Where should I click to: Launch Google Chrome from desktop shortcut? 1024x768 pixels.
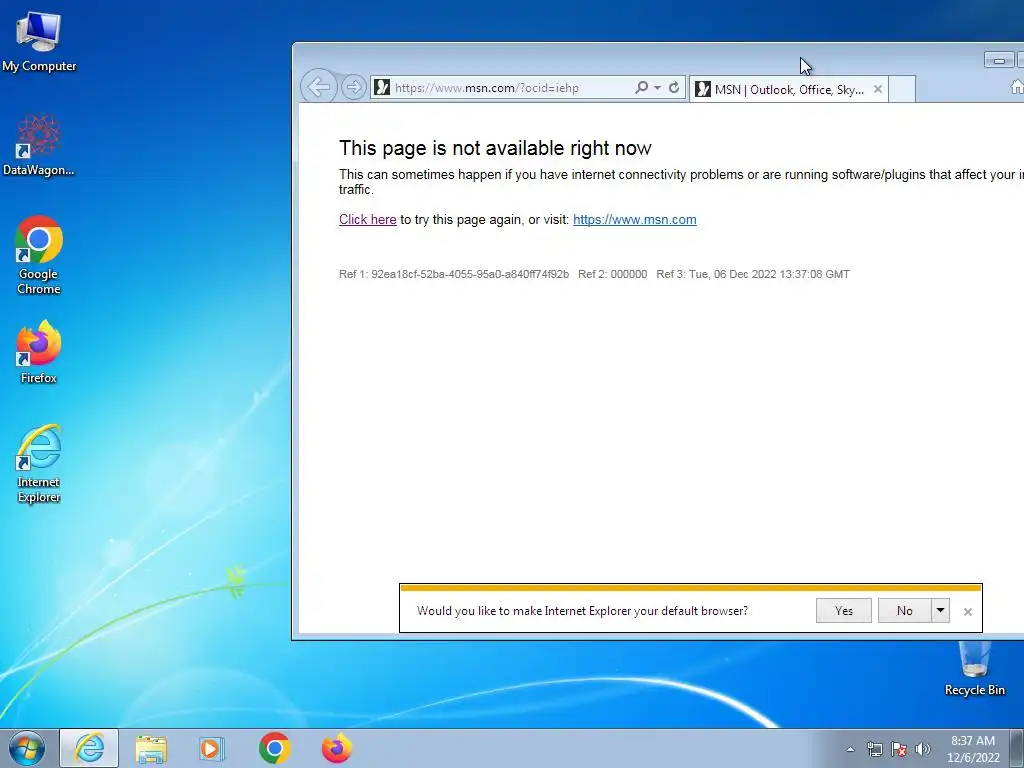point(39,255)
